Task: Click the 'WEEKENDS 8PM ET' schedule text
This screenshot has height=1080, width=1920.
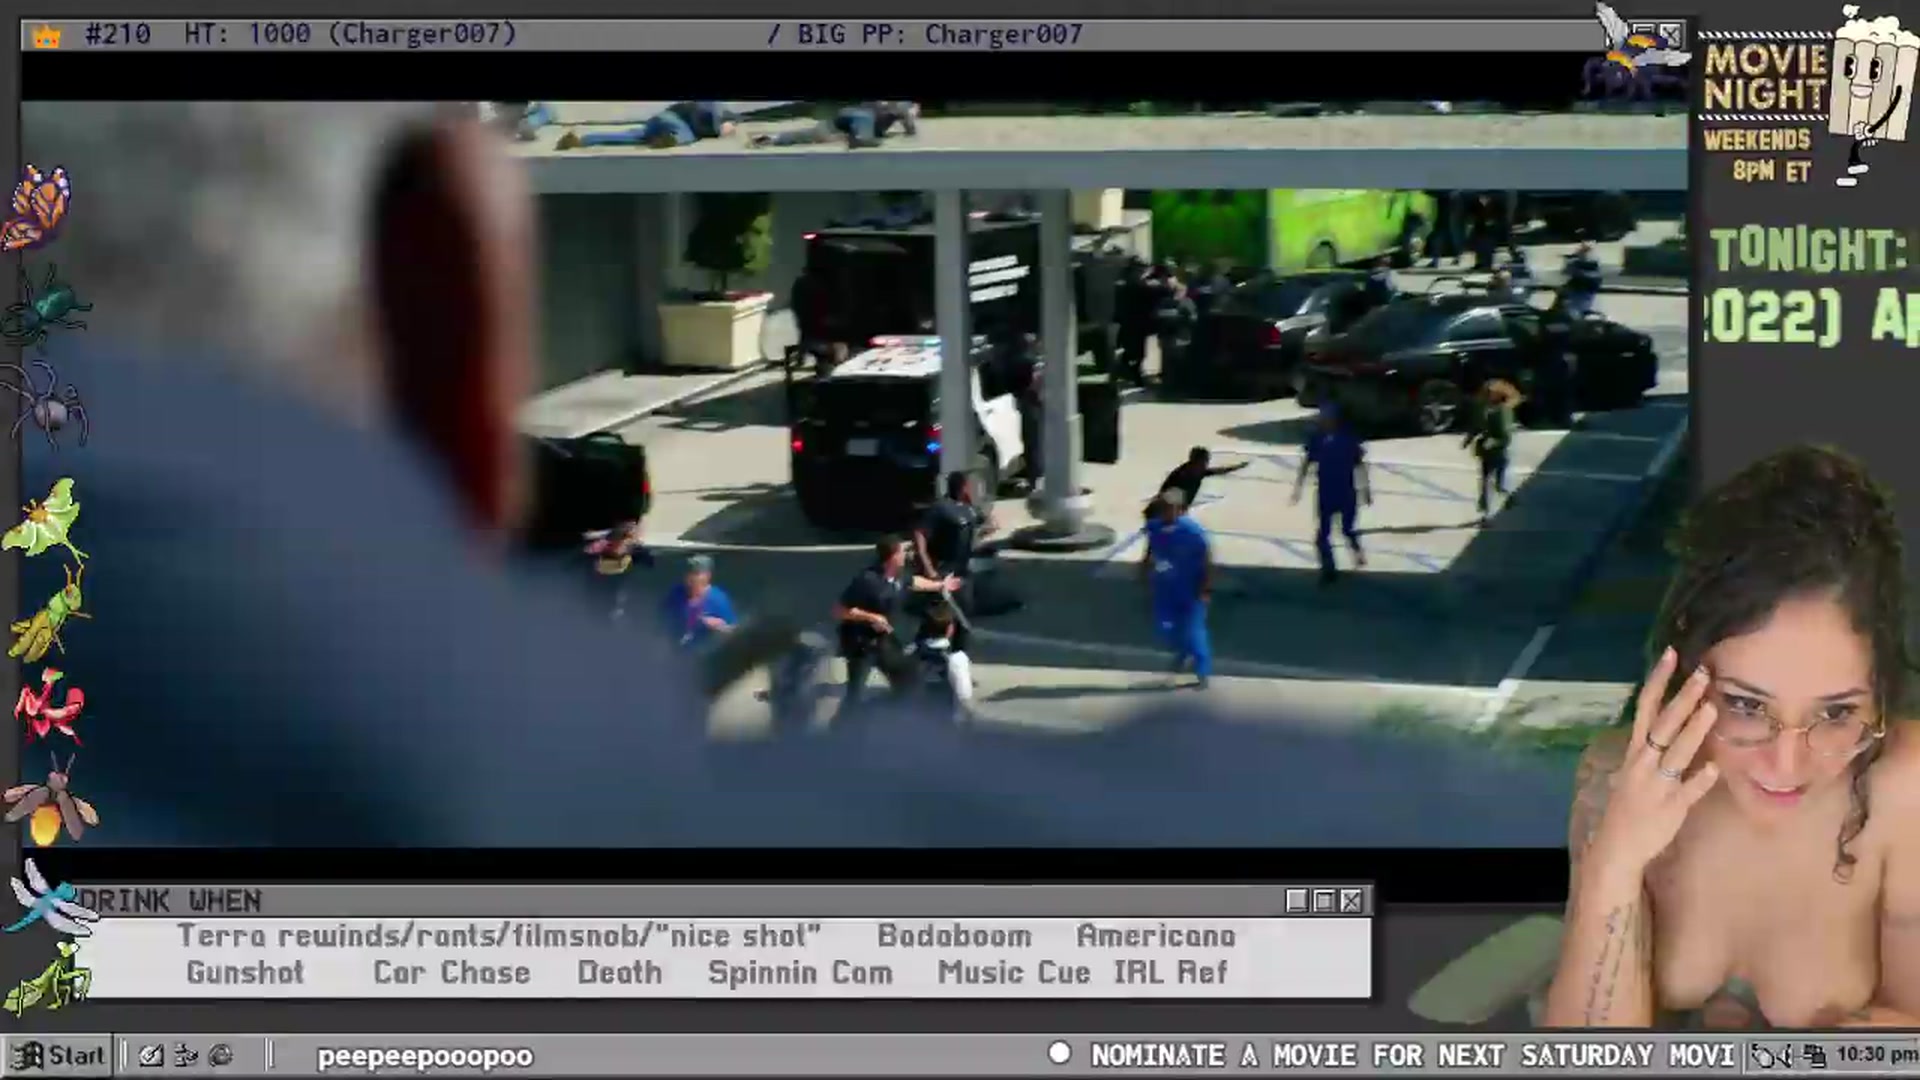Action: [x=1758, y=155]
